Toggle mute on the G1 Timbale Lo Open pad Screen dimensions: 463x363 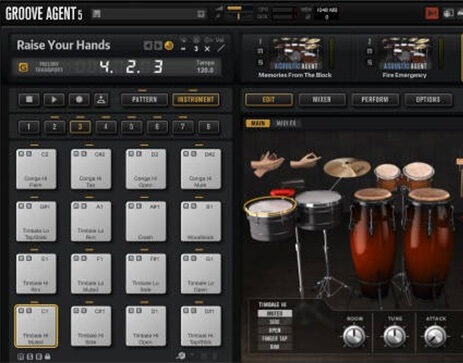tap(186, 258)
